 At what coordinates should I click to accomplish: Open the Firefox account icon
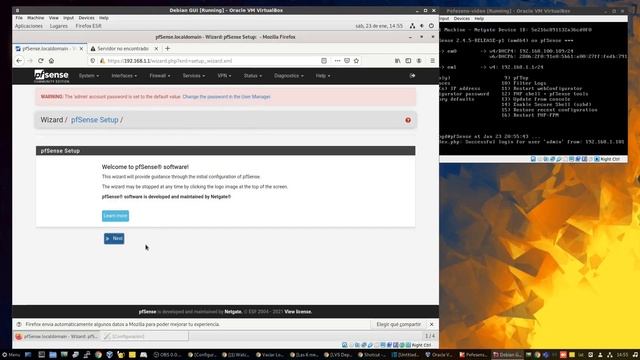click(419, 60)
